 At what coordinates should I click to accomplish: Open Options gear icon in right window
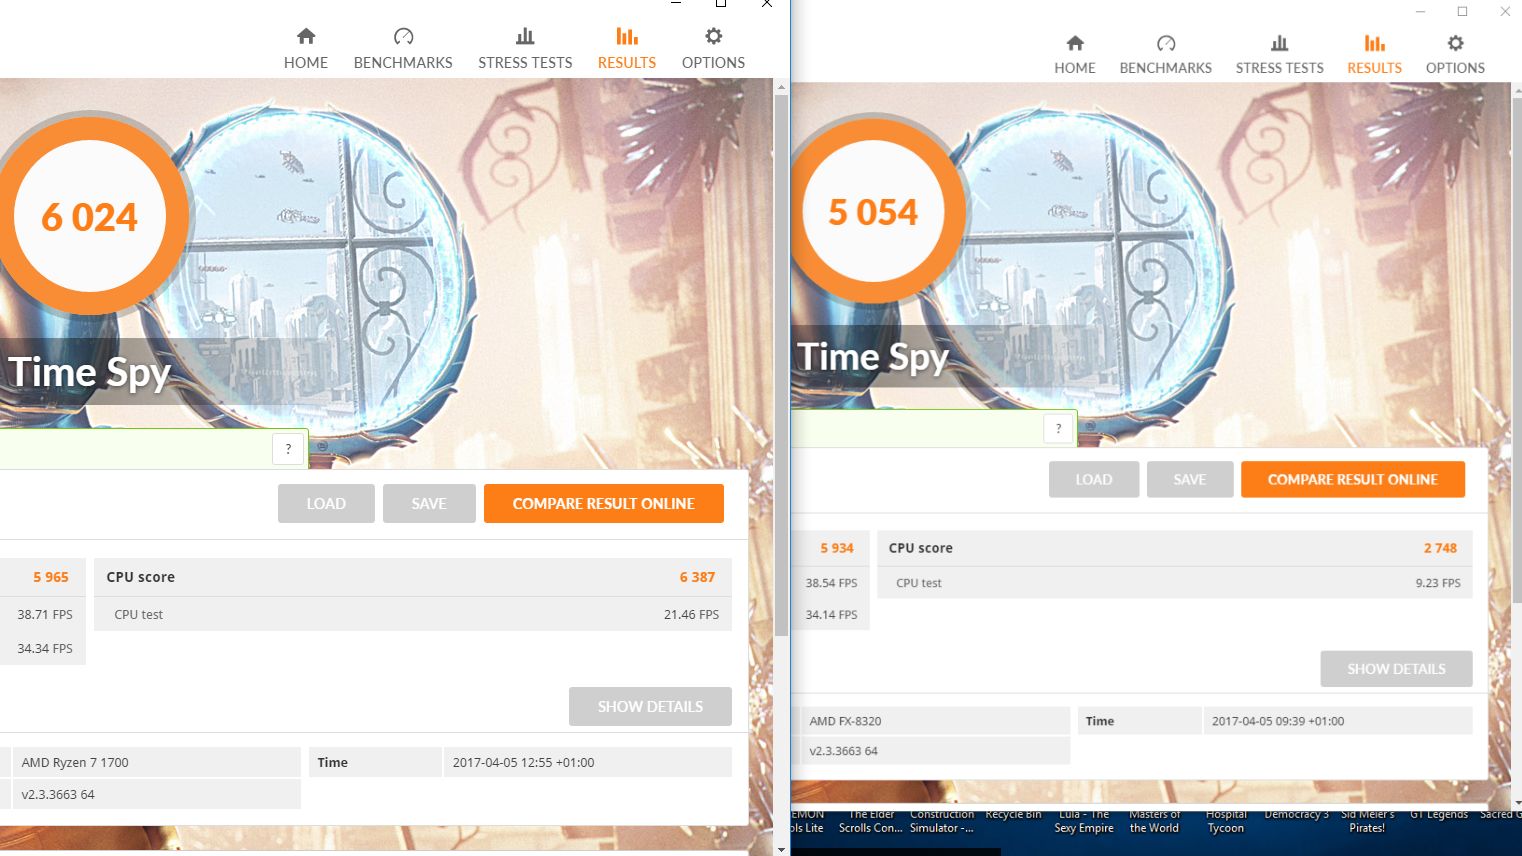1455,43
